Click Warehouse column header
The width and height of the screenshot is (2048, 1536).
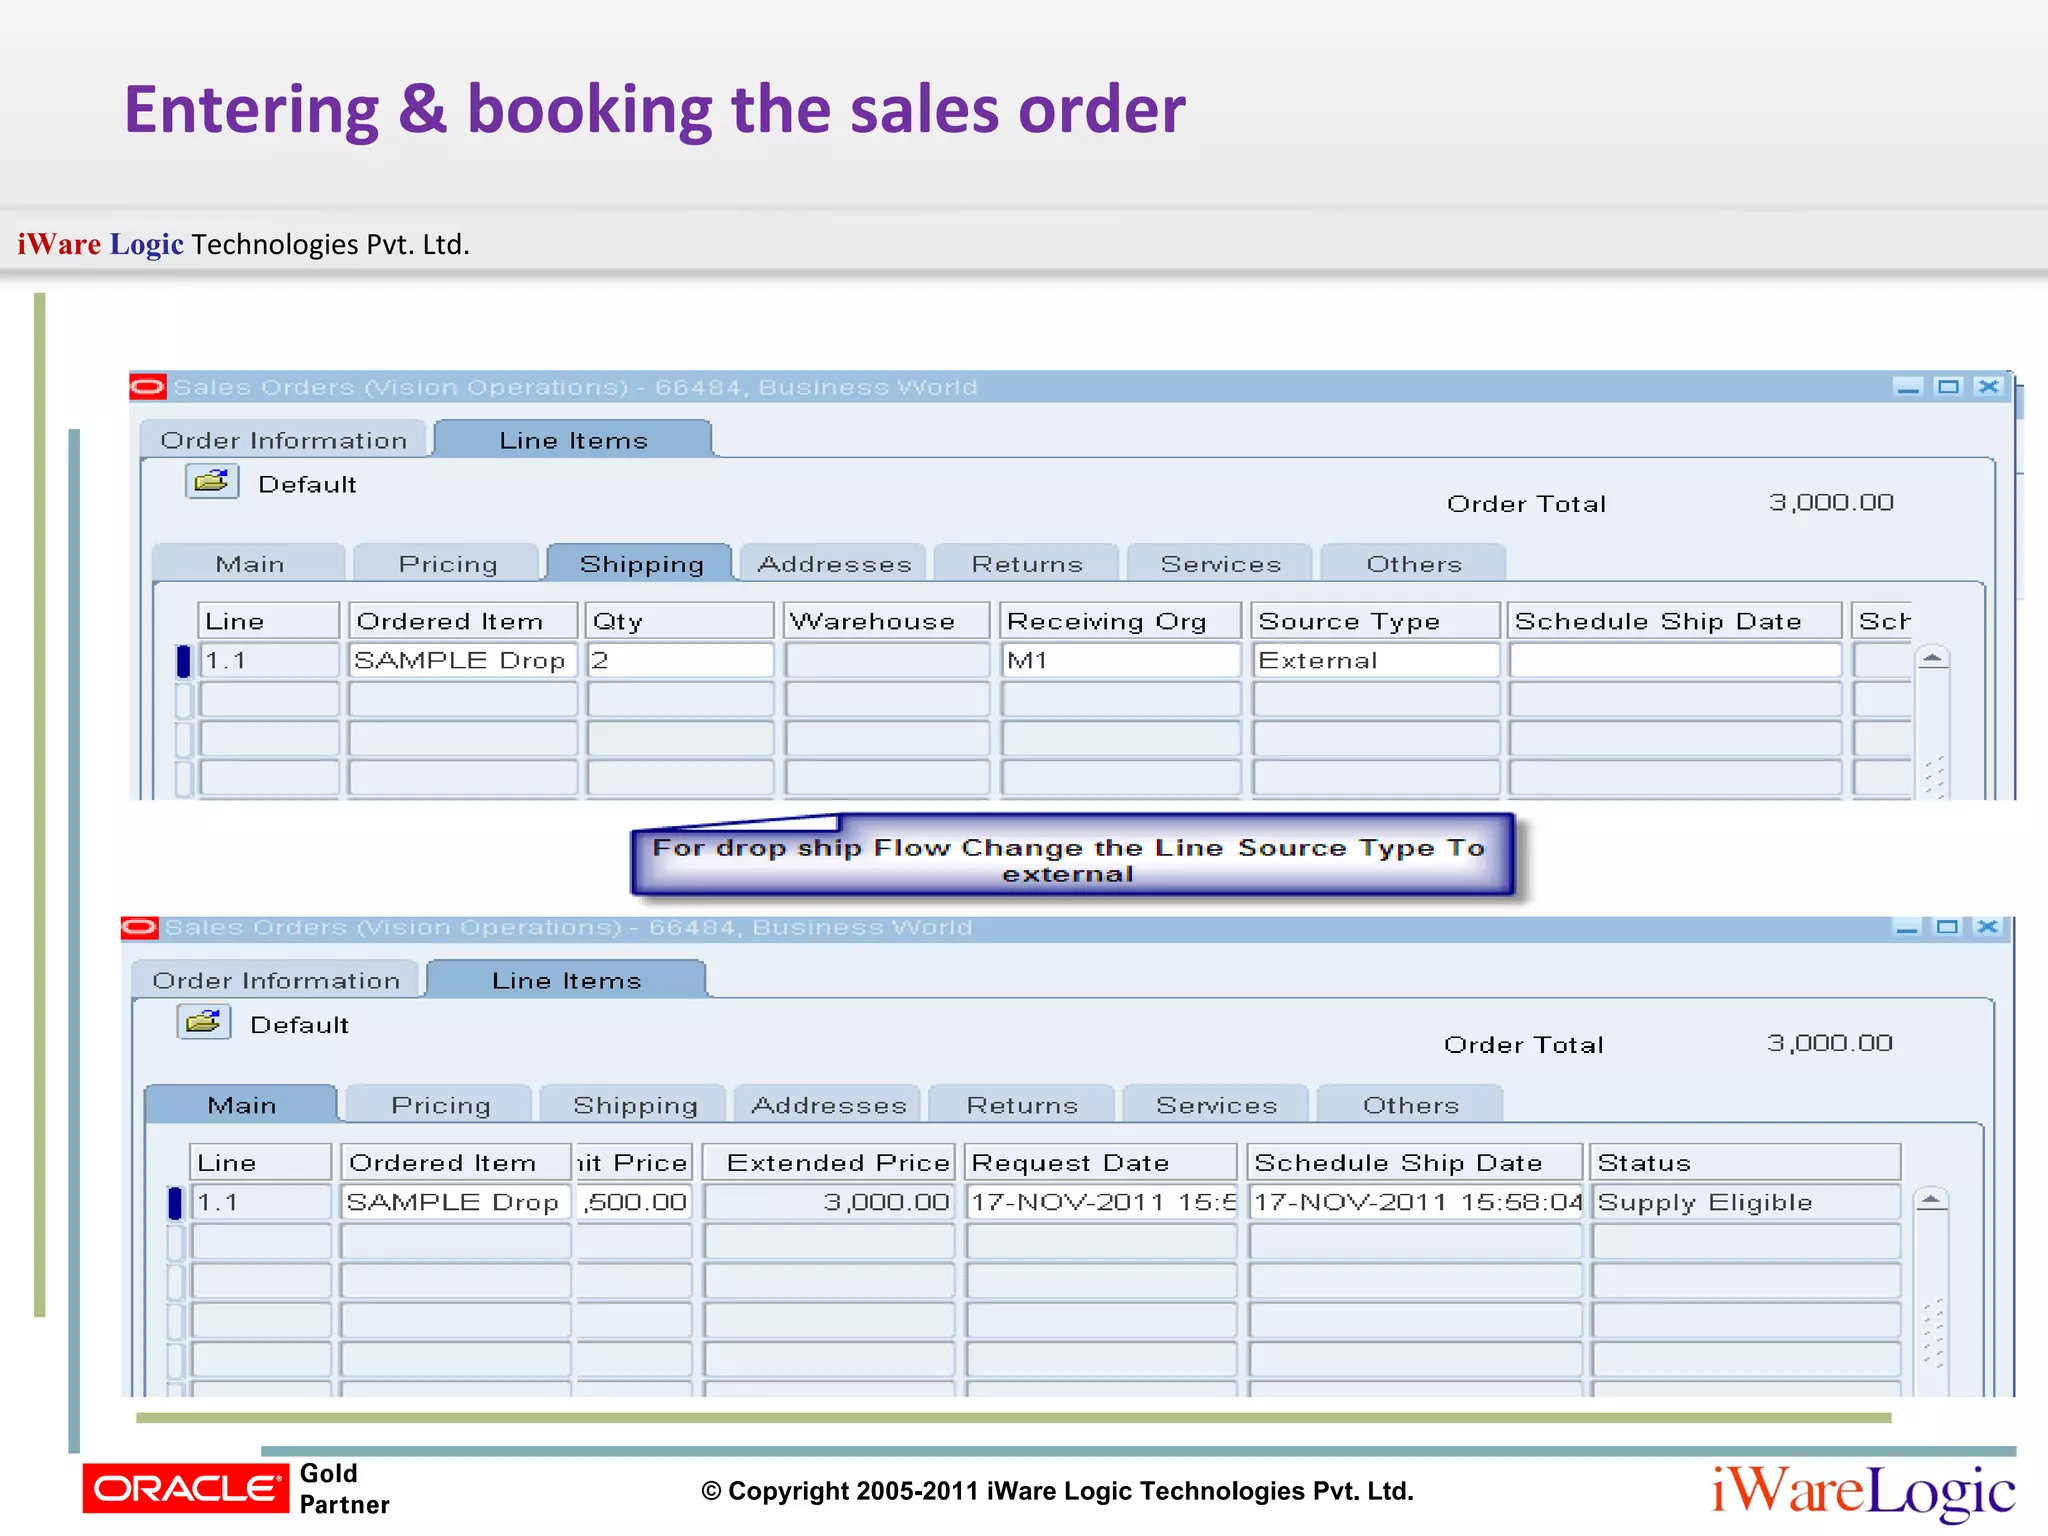tap(887, 621)
